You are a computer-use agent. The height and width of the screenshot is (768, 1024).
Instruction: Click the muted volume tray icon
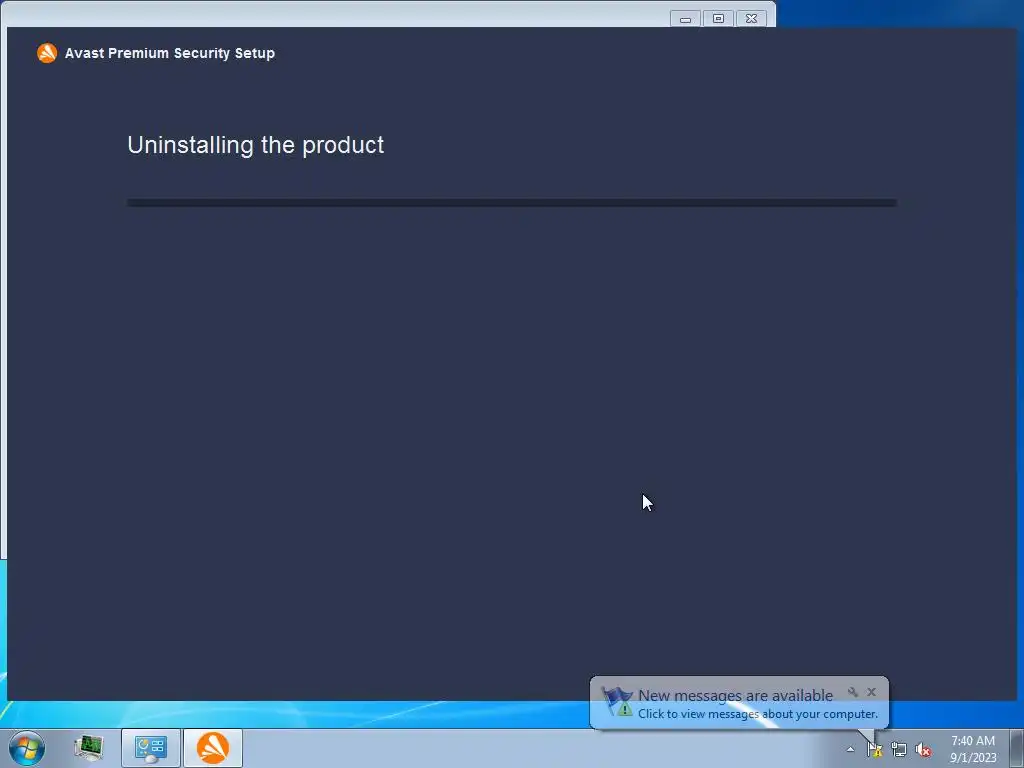(923, 750)
